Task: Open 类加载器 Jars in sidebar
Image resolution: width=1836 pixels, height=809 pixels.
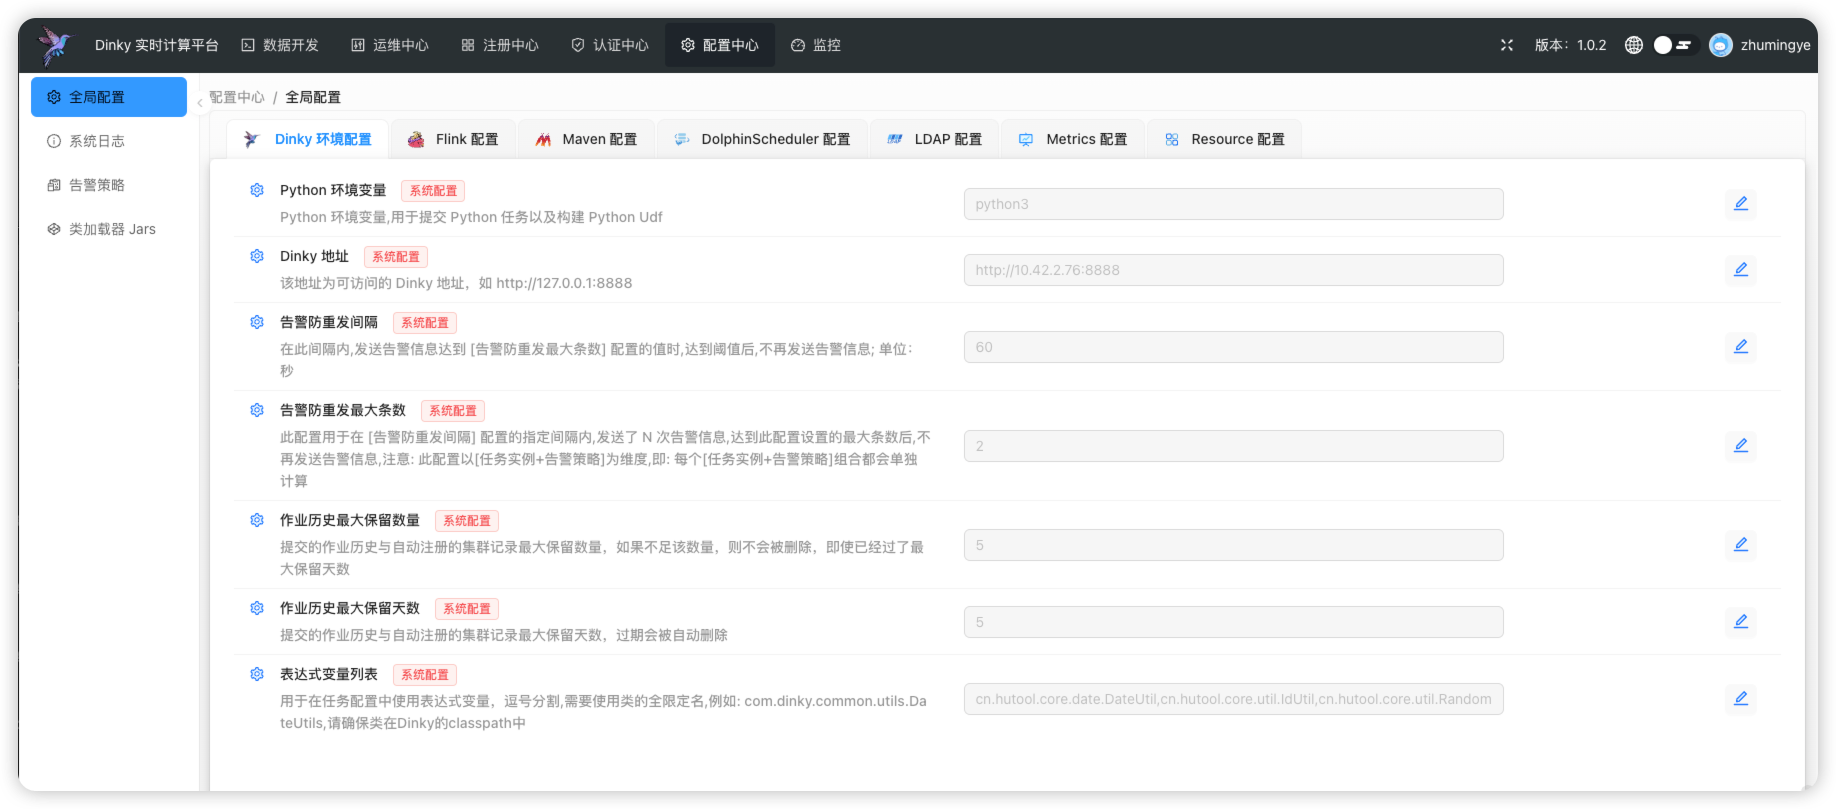Action: (x=109, y=229)
